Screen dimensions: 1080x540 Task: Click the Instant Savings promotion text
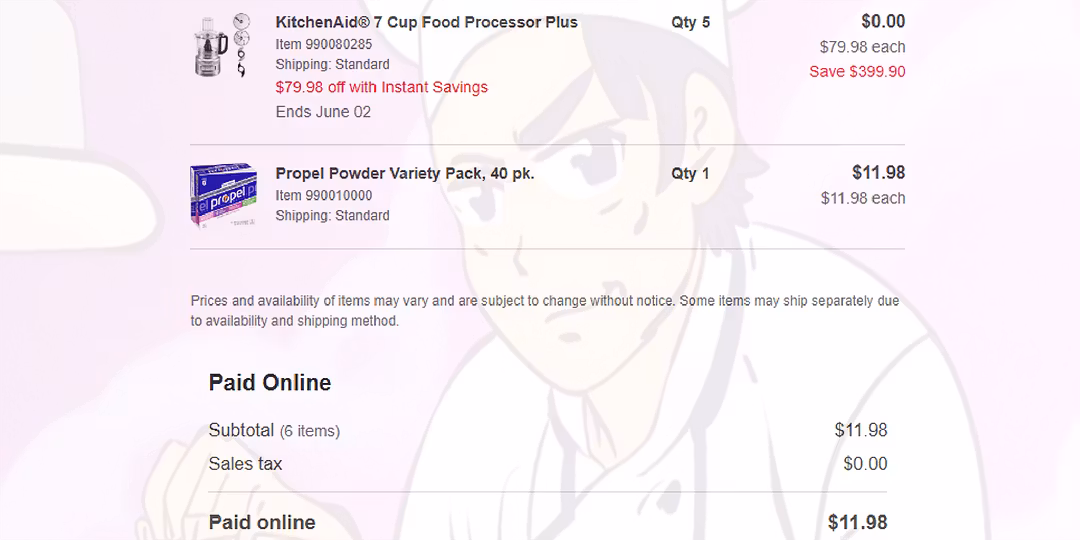381,87
